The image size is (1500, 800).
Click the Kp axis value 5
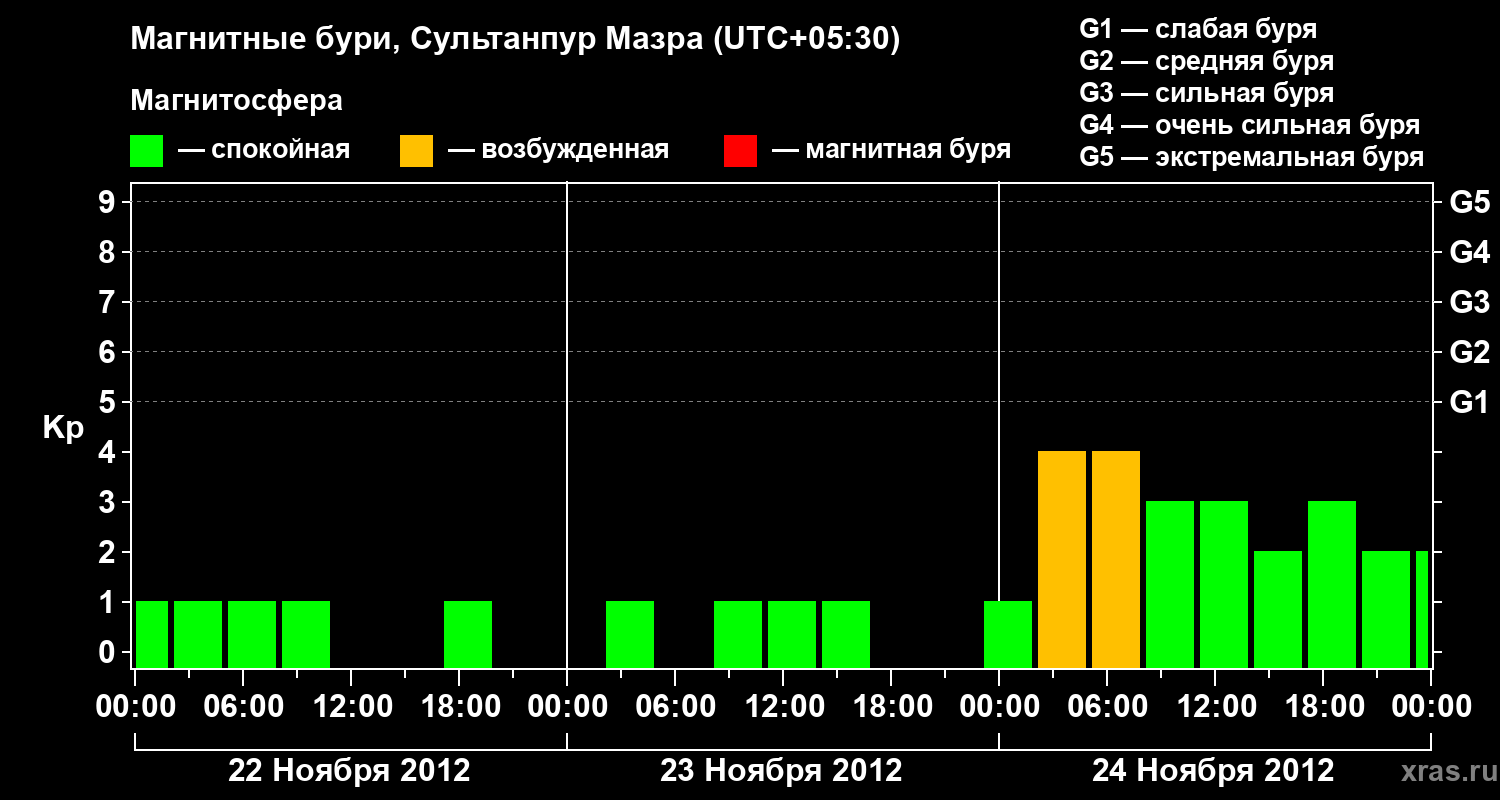[x=109, y=402]
